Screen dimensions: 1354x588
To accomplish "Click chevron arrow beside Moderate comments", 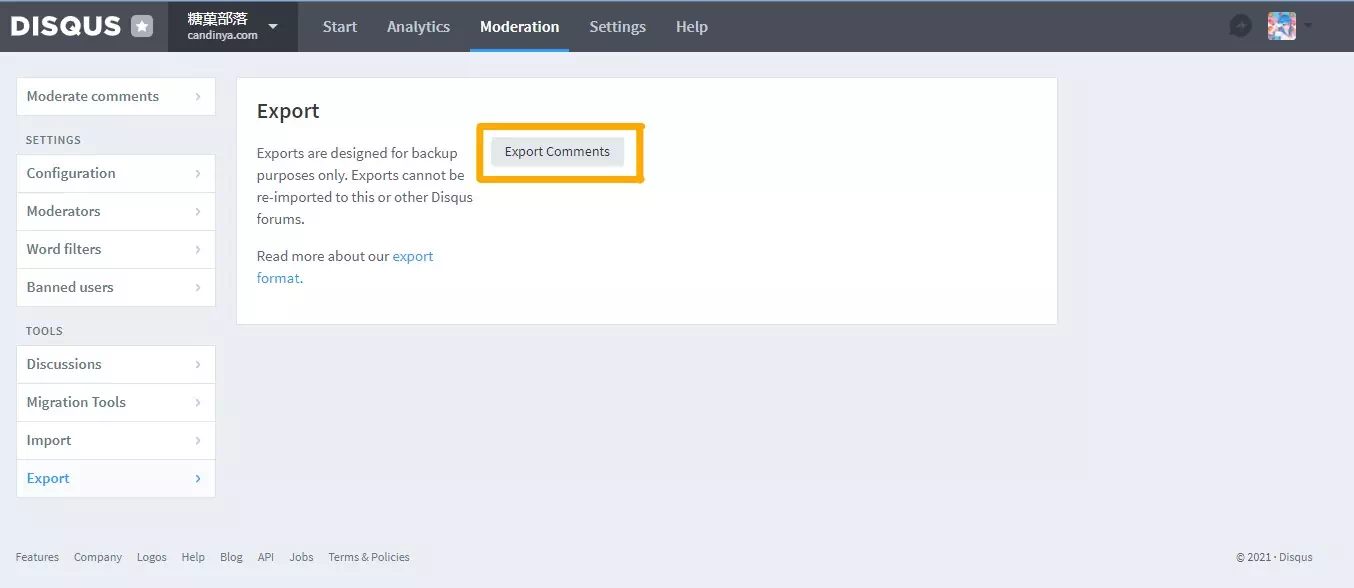I will click(198, 96).
